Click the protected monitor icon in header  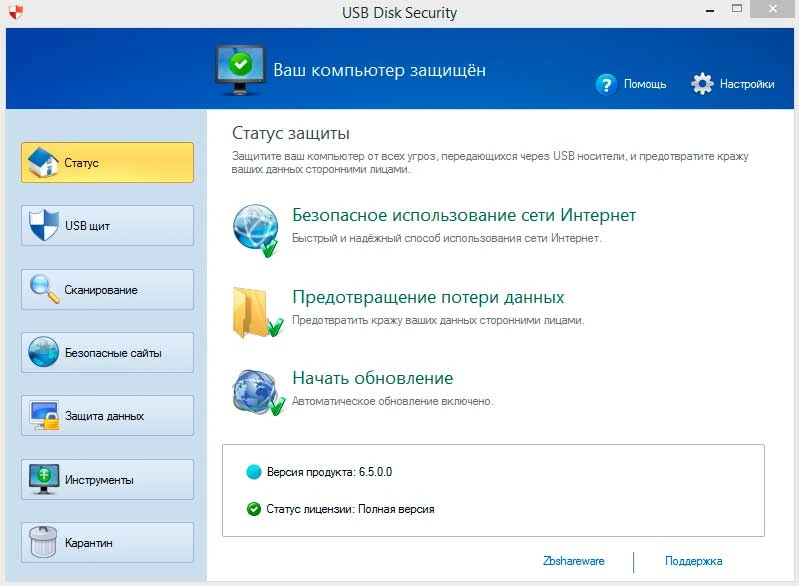pyautogui.click(x=240, y=70)
